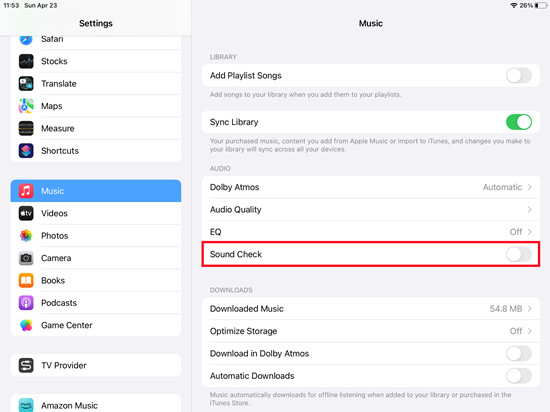The image size is (550, 412).
Task: Tap the Camera icon in sidebar
Action: point(26,258)
